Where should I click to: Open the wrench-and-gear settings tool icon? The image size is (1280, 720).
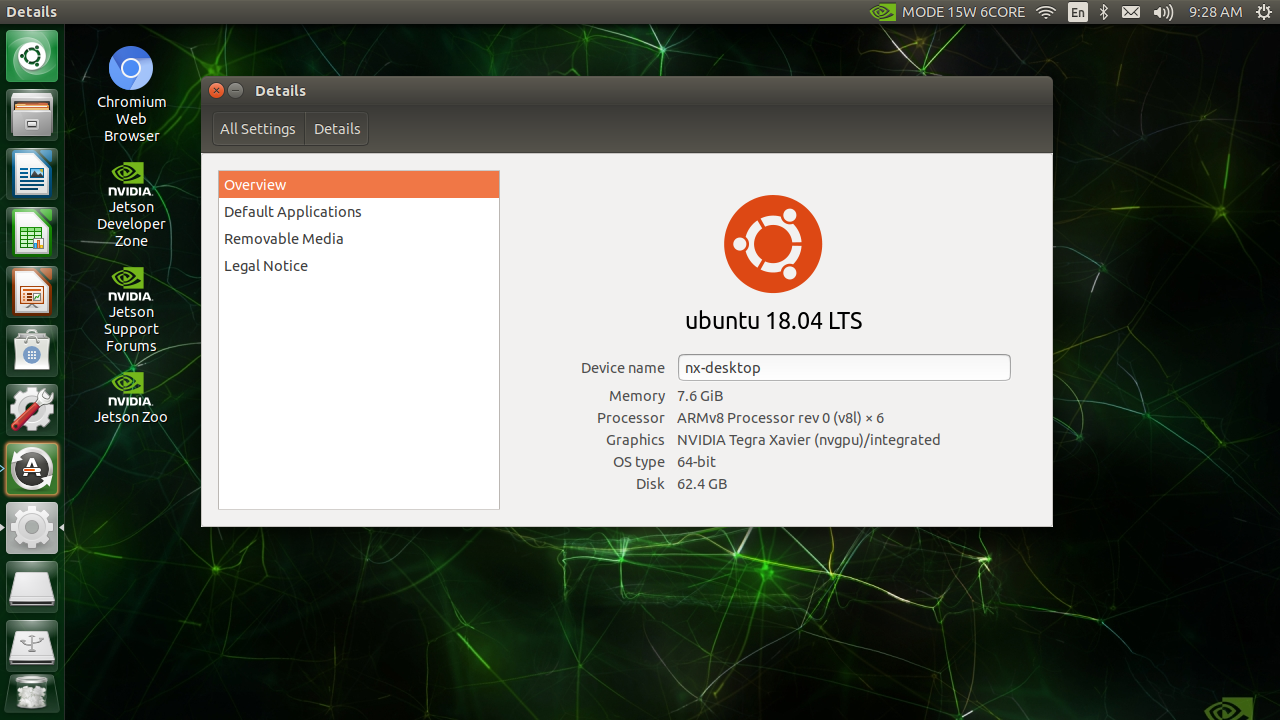(32, 410)
